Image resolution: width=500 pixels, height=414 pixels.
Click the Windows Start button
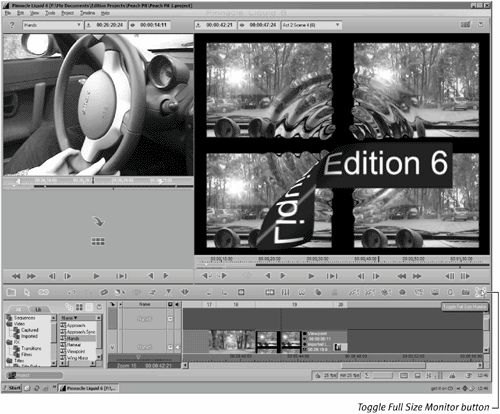pos(12,388)
